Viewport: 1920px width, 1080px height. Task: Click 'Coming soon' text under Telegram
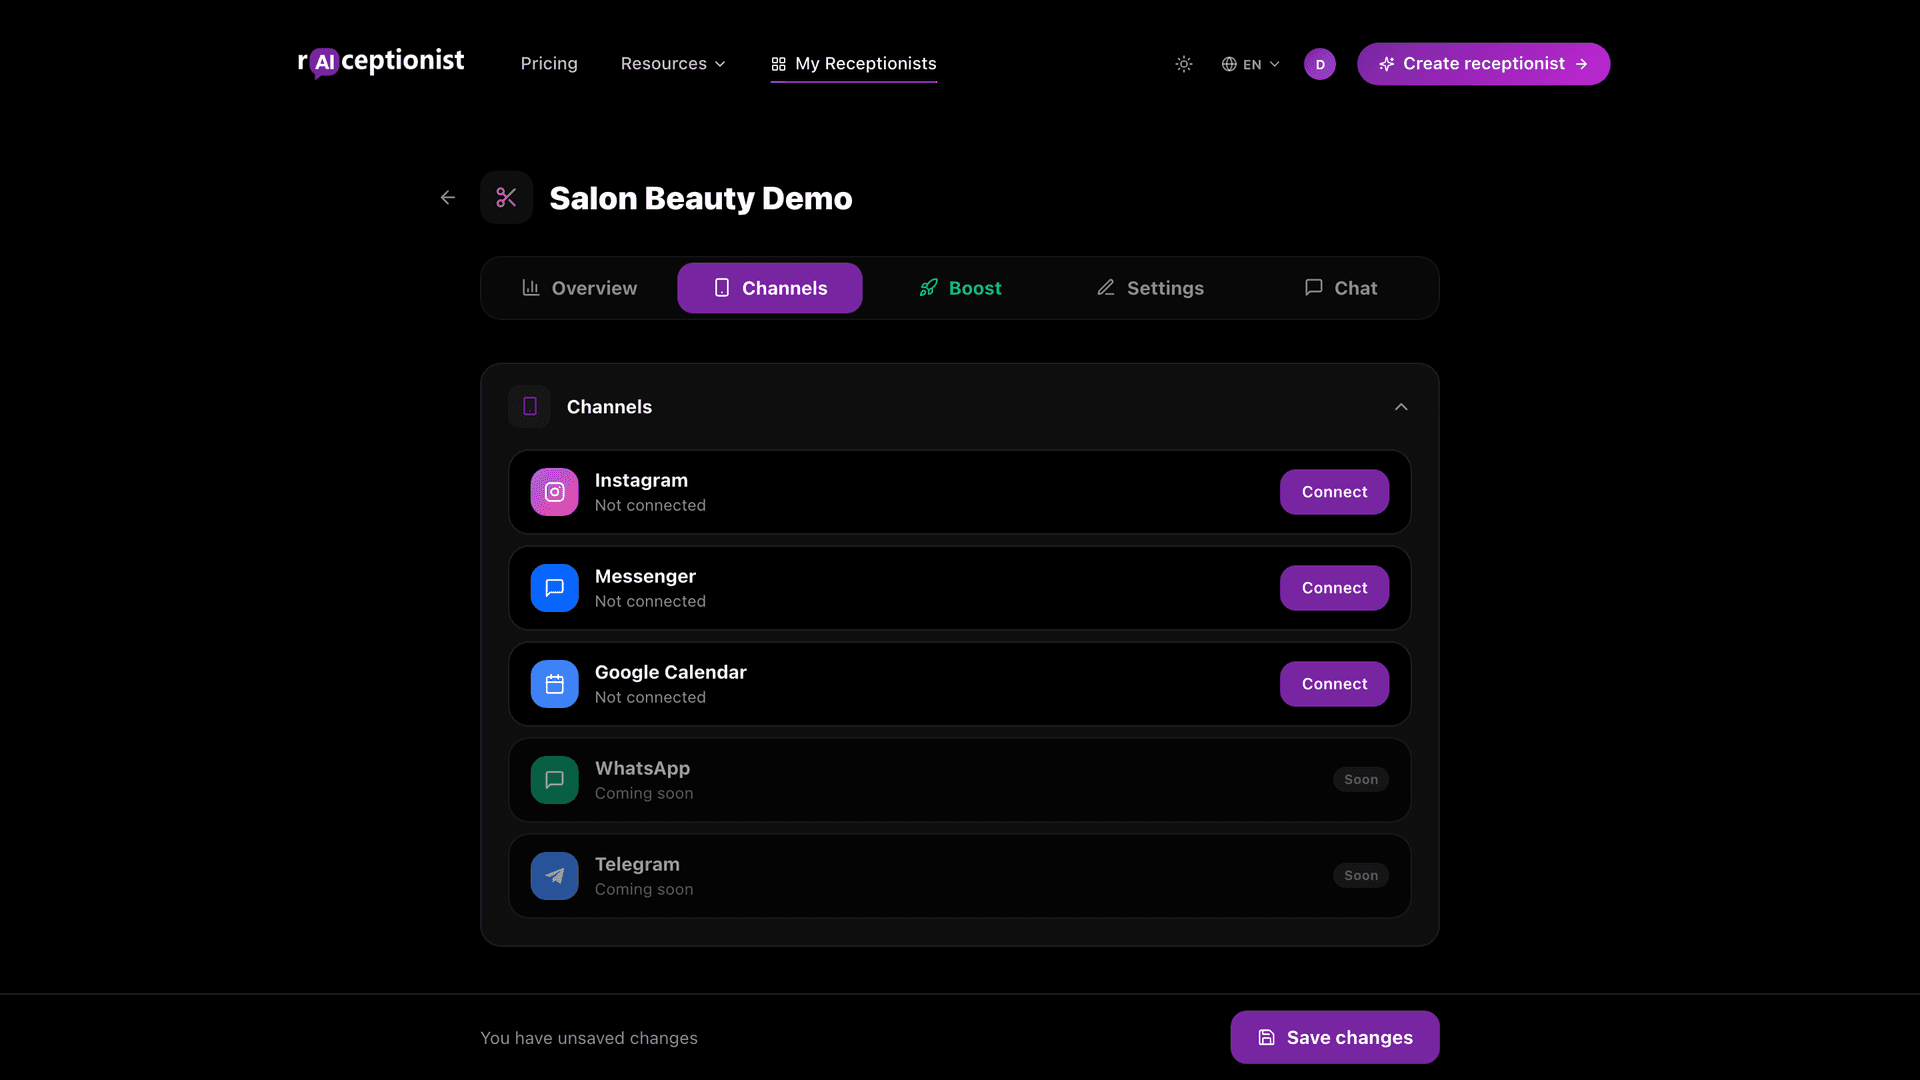click(x=644, y=890)
